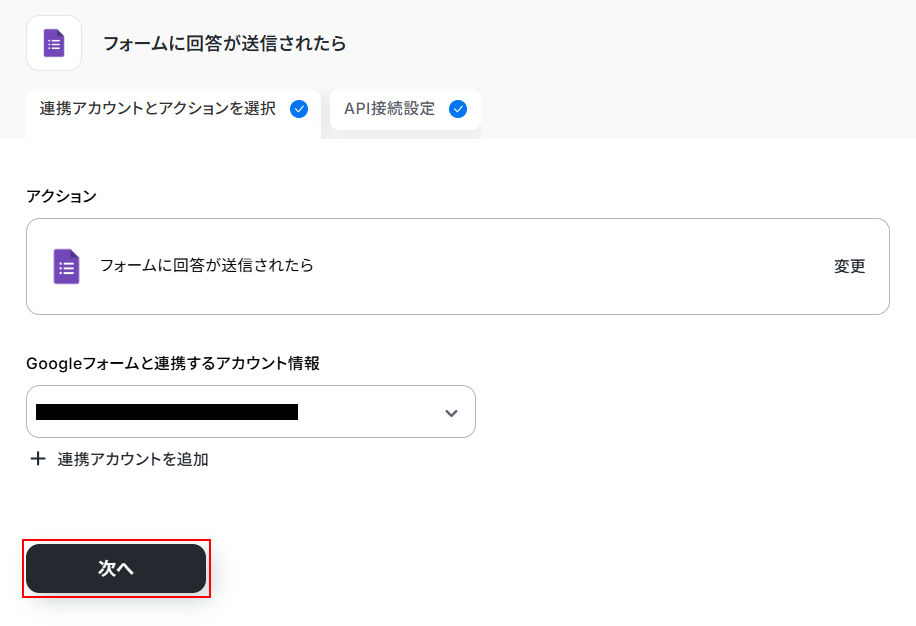Click the page header title フォームに回答が送信されたら
The width and height of the screenshot is (916, 626).
click(224, 43)
